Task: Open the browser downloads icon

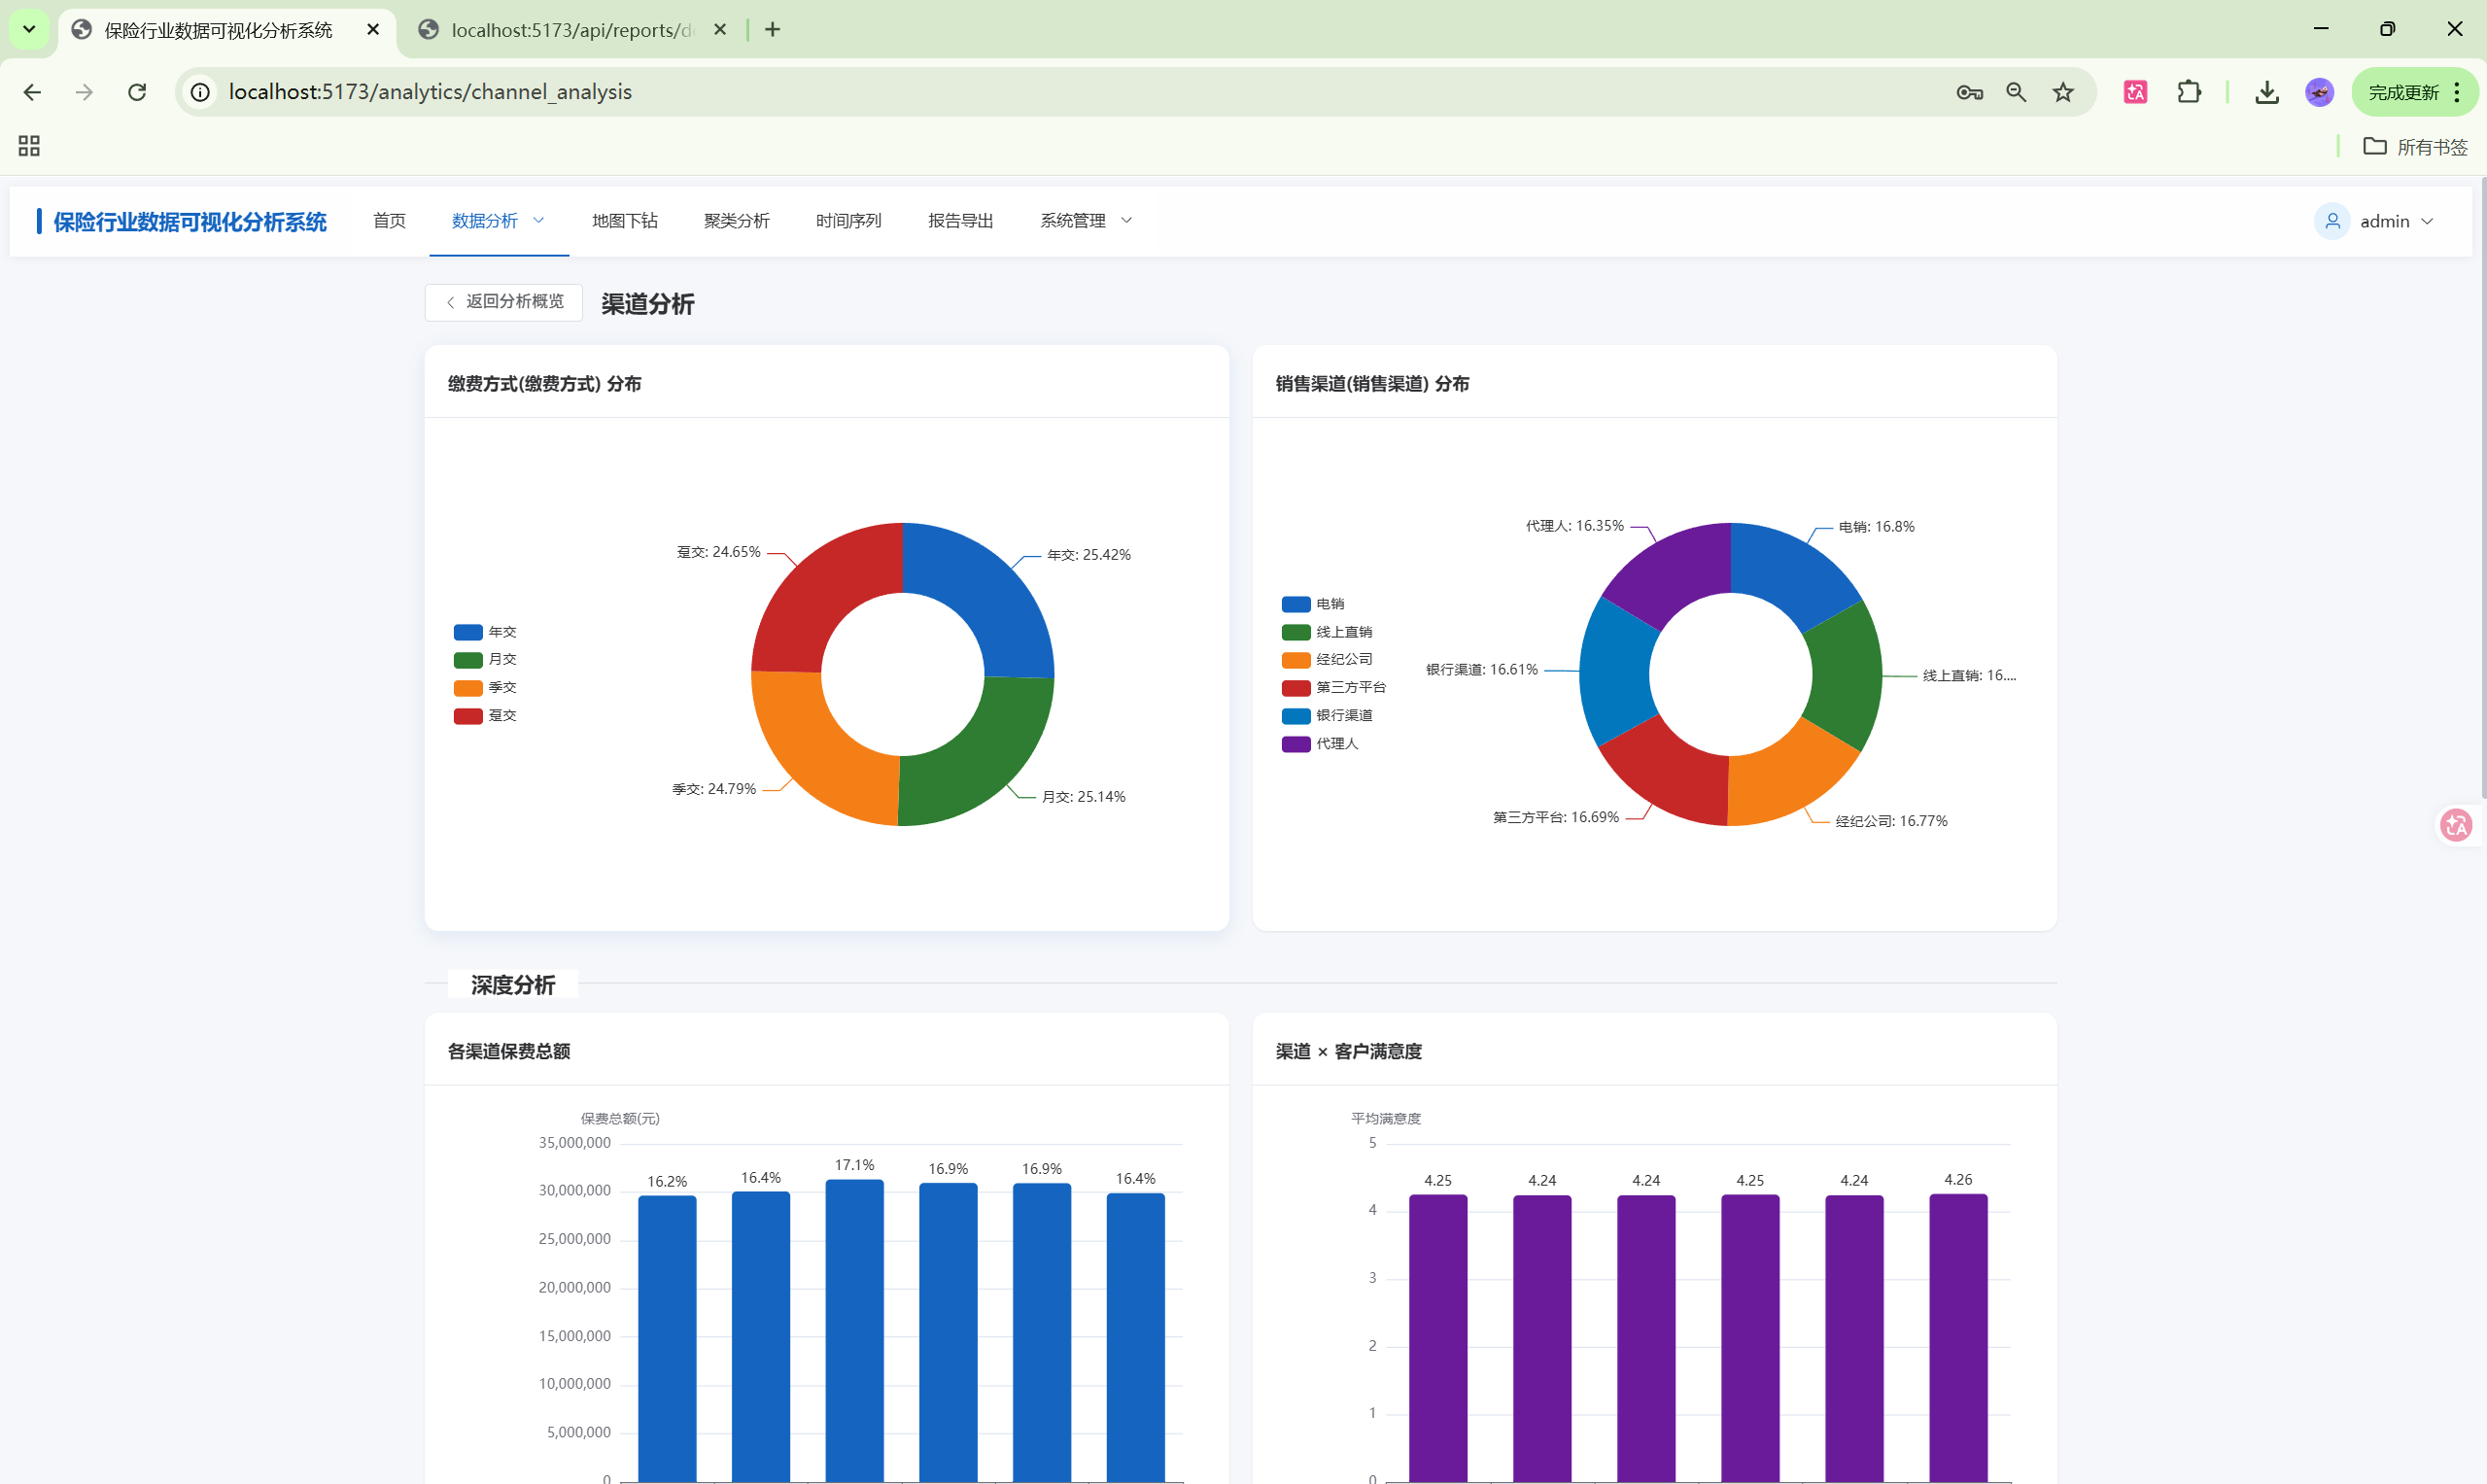Action: point(2267,92)
